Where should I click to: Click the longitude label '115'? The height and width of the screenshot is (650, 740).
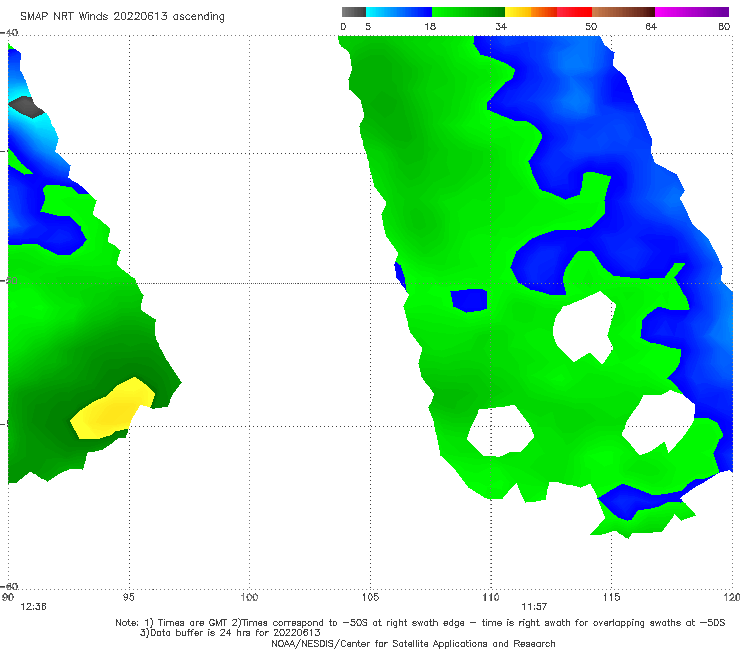click(612, 598)
